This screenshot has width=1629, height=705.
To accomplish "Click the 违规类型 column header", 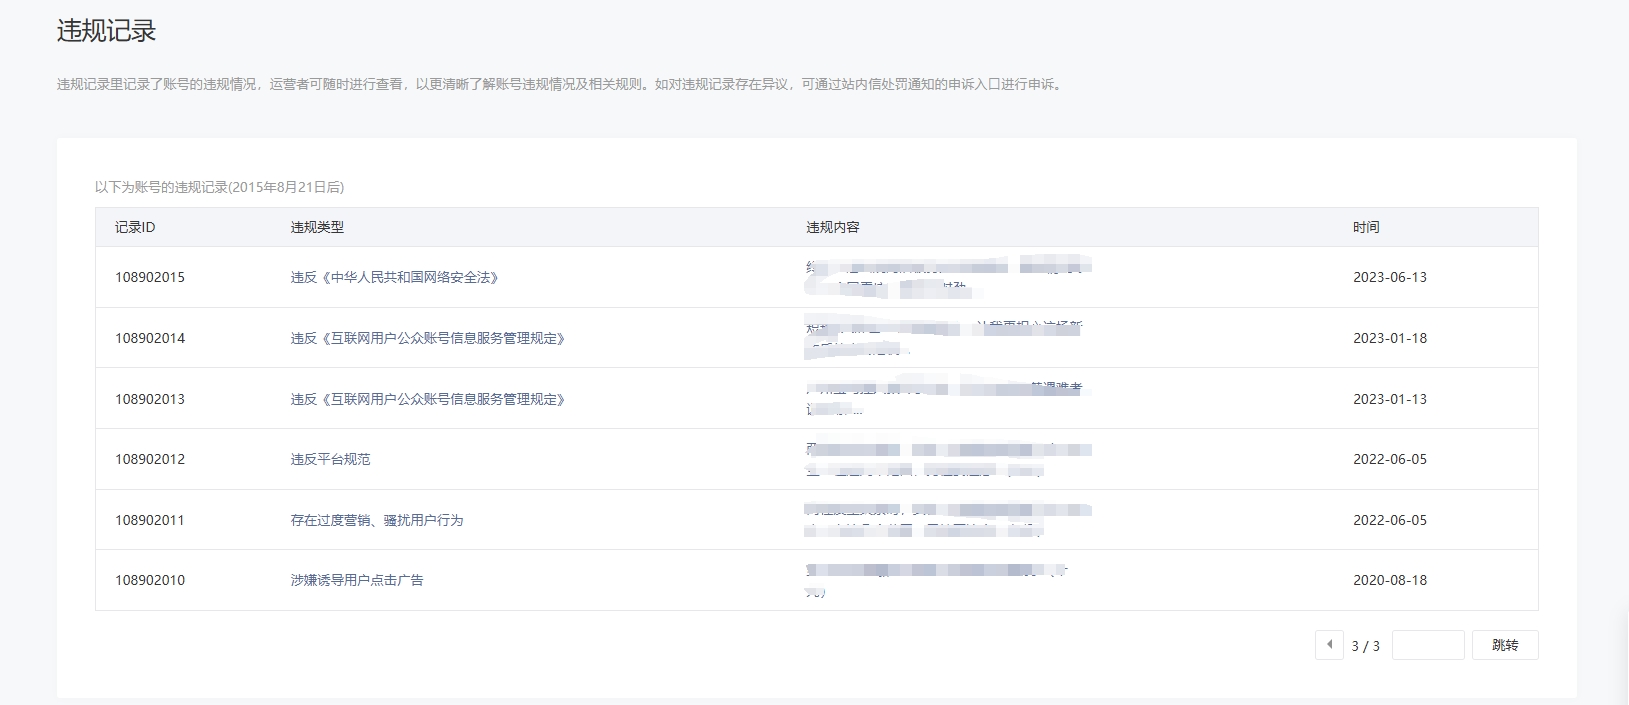I will (x=317, y=227).
